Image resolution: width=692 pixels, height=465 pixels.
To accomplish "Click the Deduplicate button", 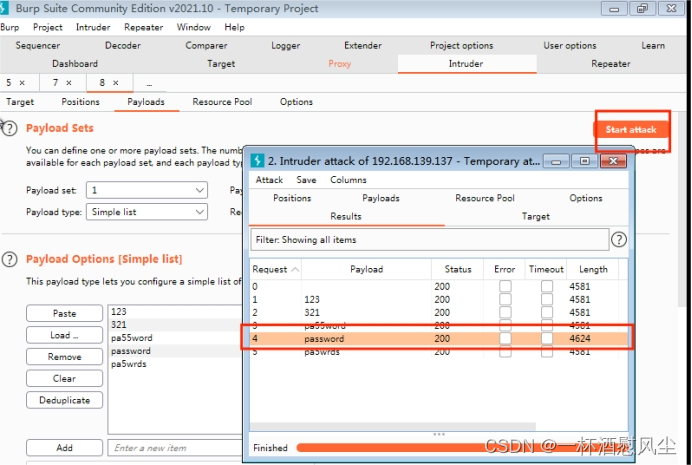I will coord(64,400).
